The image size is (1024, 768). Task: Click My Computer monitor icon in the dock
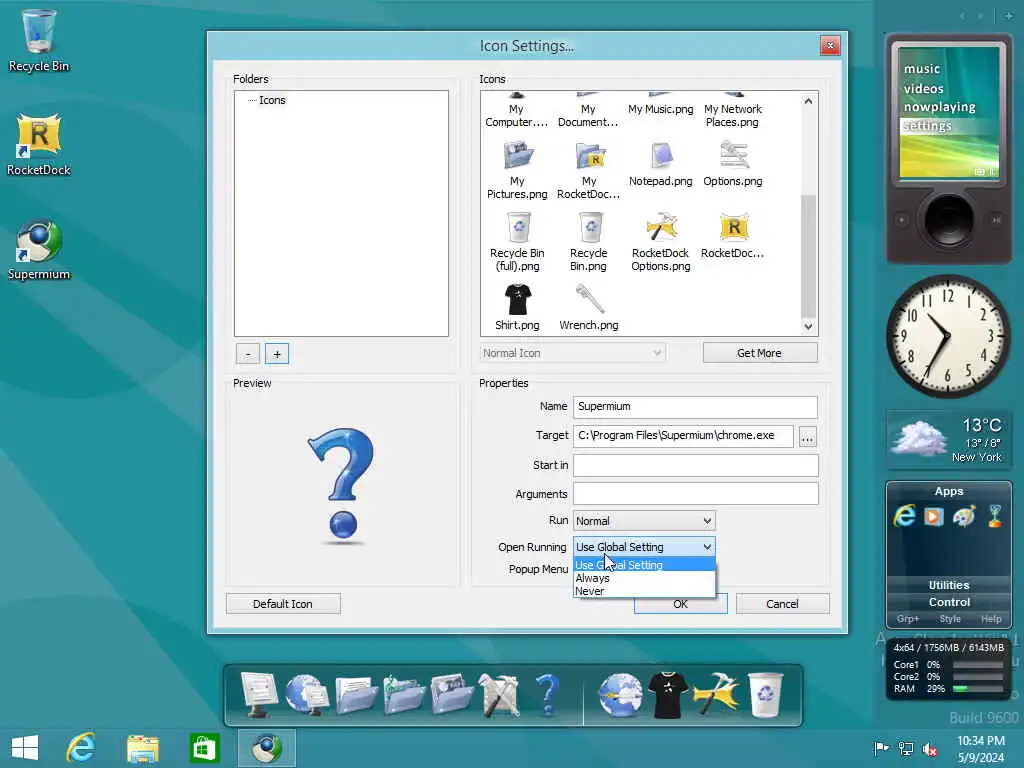(x=259, y=695)
